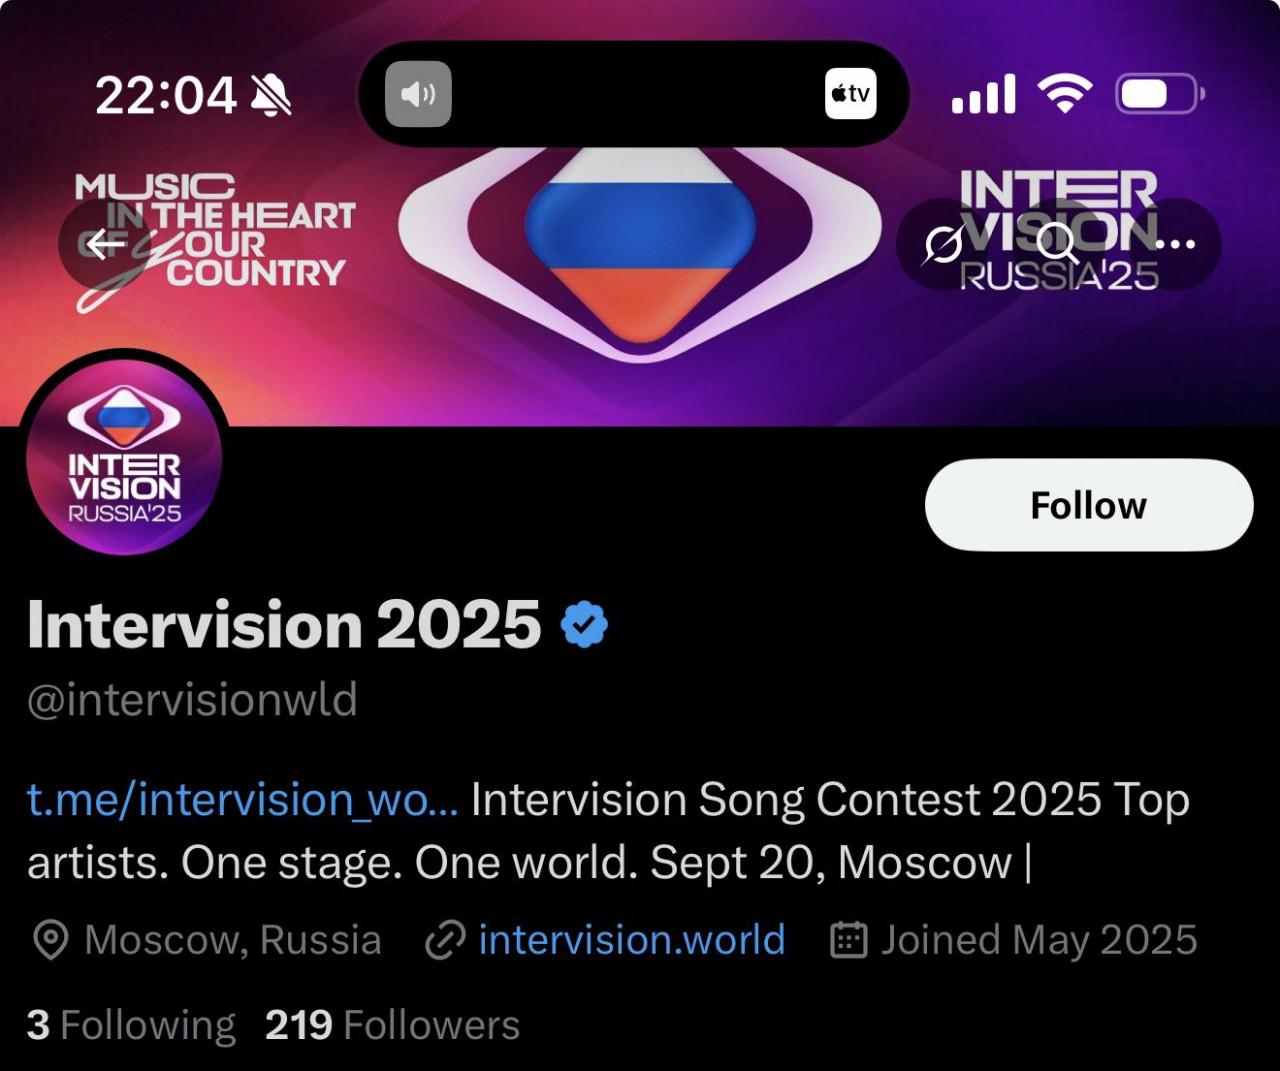
Task: Tap the chain link icon before intervision.world
Action: click(445, 940)
